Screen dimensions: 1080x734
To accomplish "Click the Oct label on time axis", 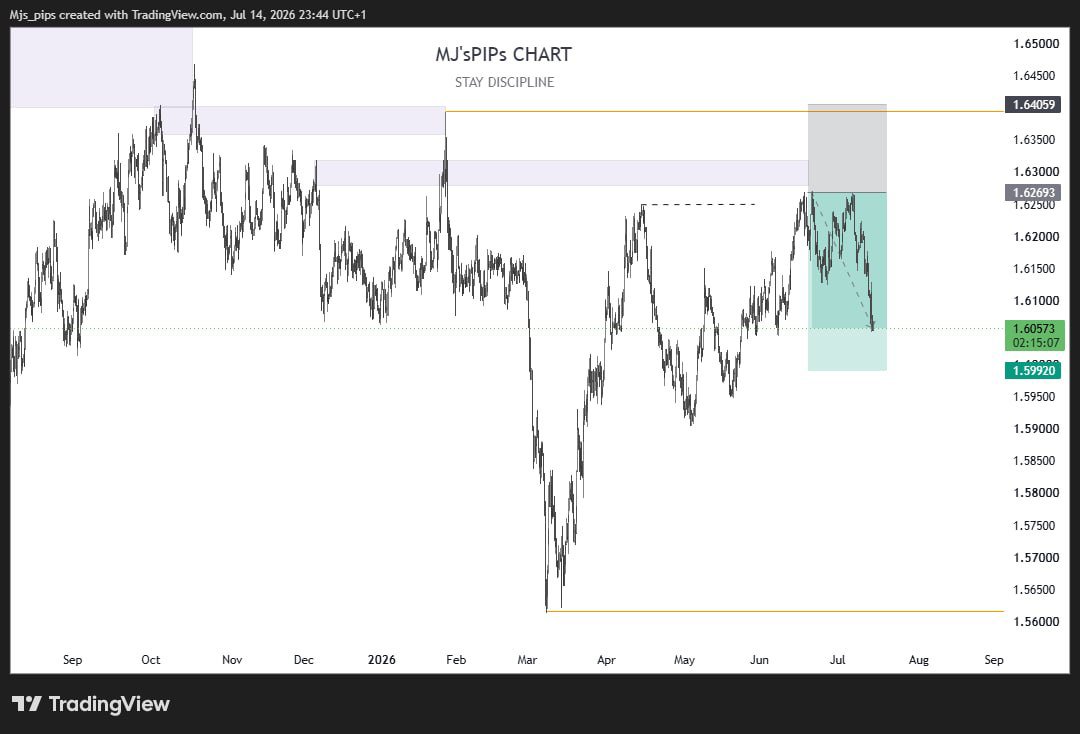I will 151,660.
